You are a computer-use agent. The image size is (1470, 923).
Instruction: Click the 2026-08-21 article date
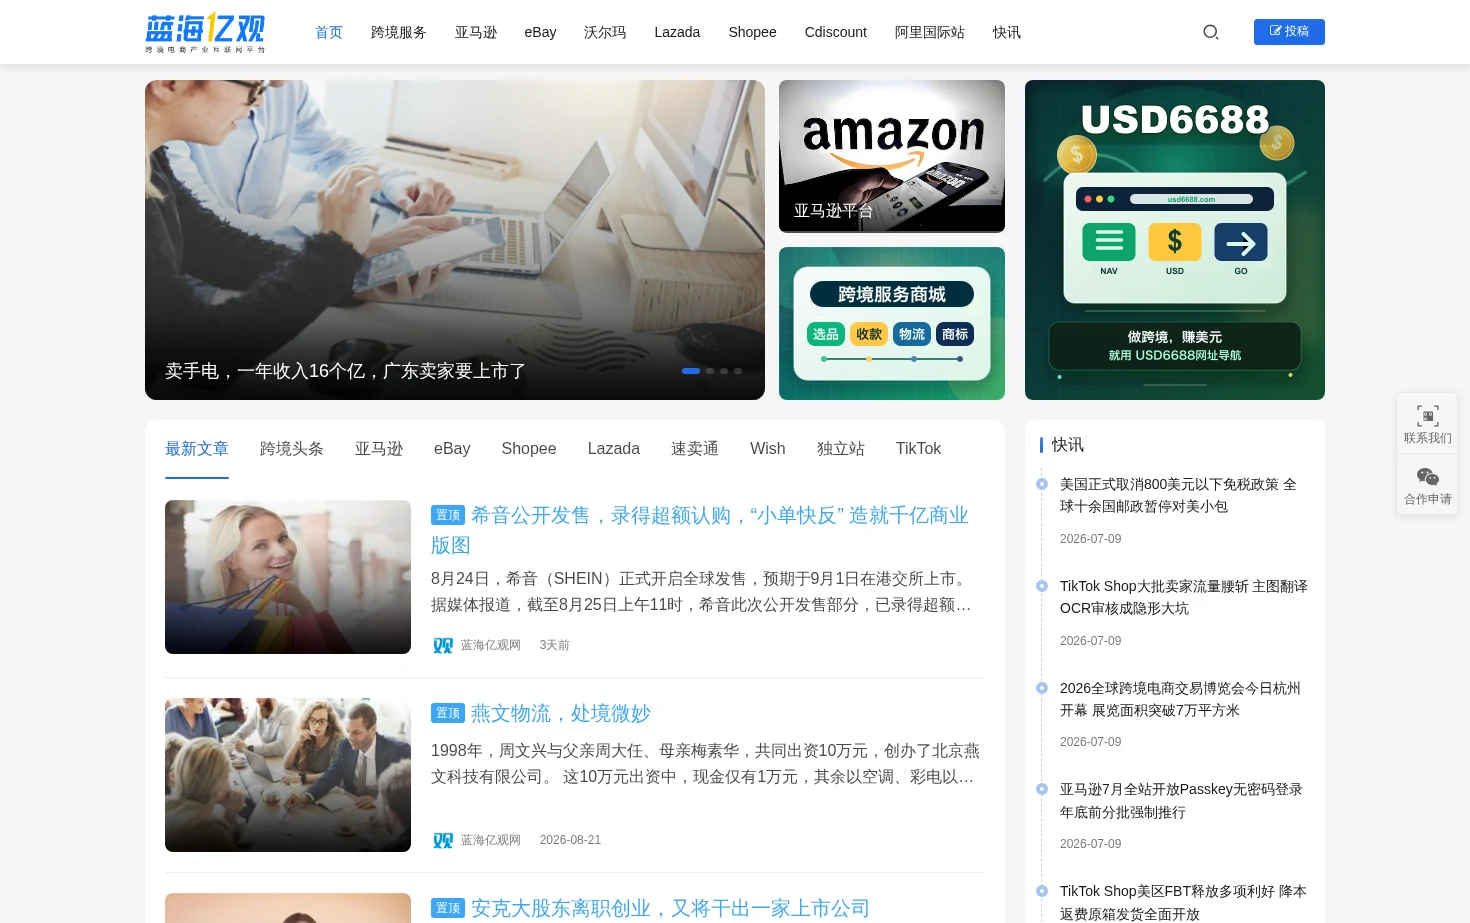[x=570, y=840]
